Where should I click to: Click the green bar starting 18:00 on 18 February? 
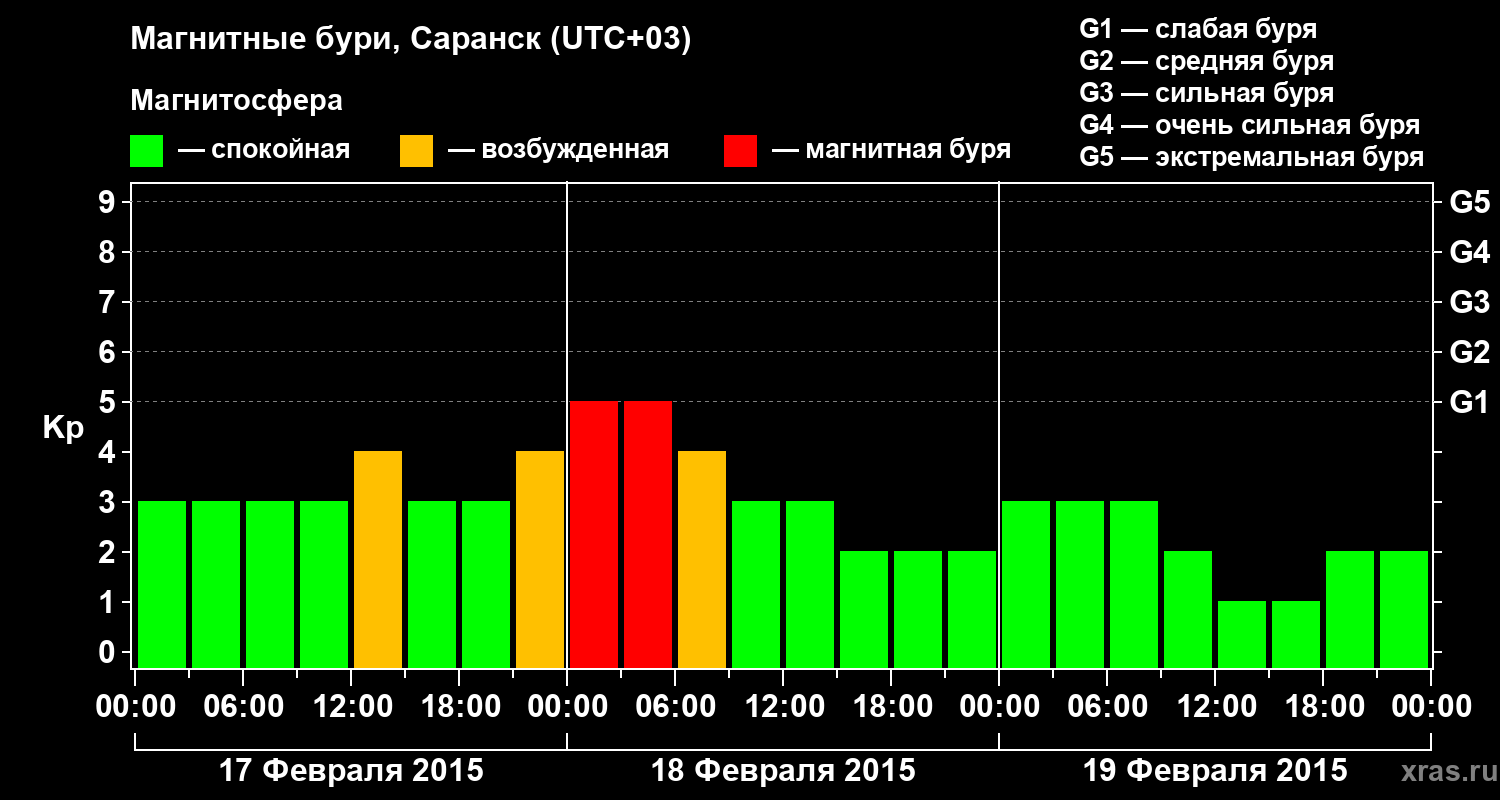pyautogui.click(x=918, y=609)
